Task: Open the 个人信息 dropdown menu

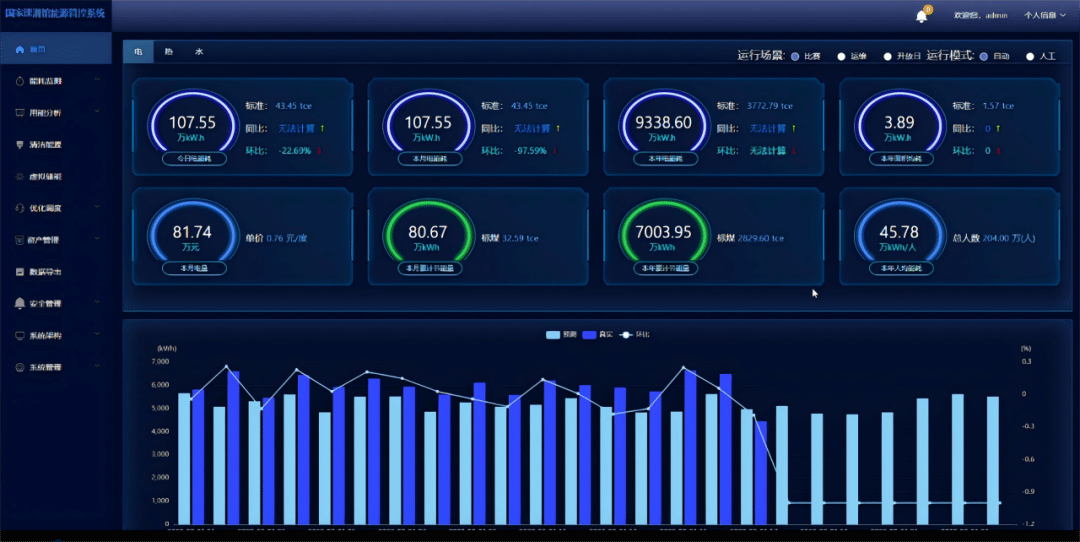Action: coord(1045,16)
